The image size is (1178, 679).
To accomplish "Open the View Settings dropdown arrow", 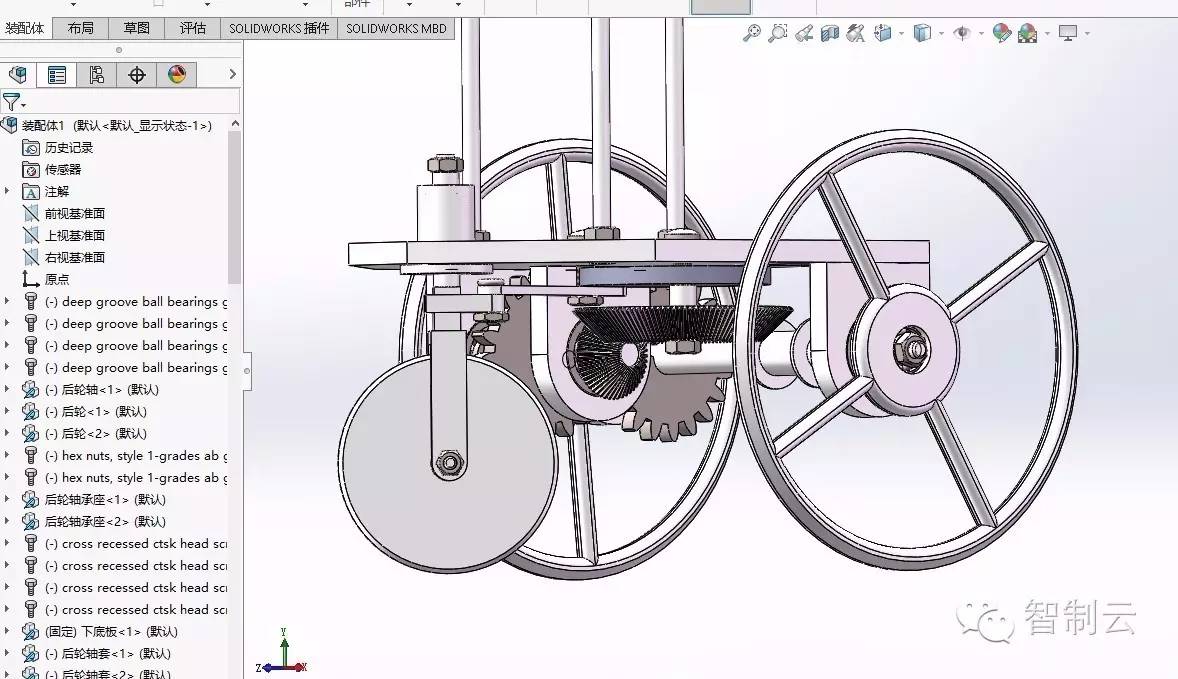I will [x=1087, y=34].
